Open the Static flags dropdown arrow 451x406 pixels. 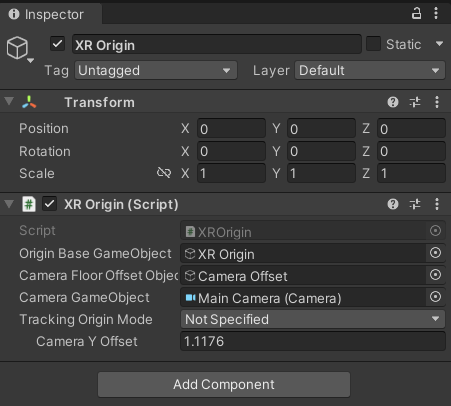(x=439, y=44)
